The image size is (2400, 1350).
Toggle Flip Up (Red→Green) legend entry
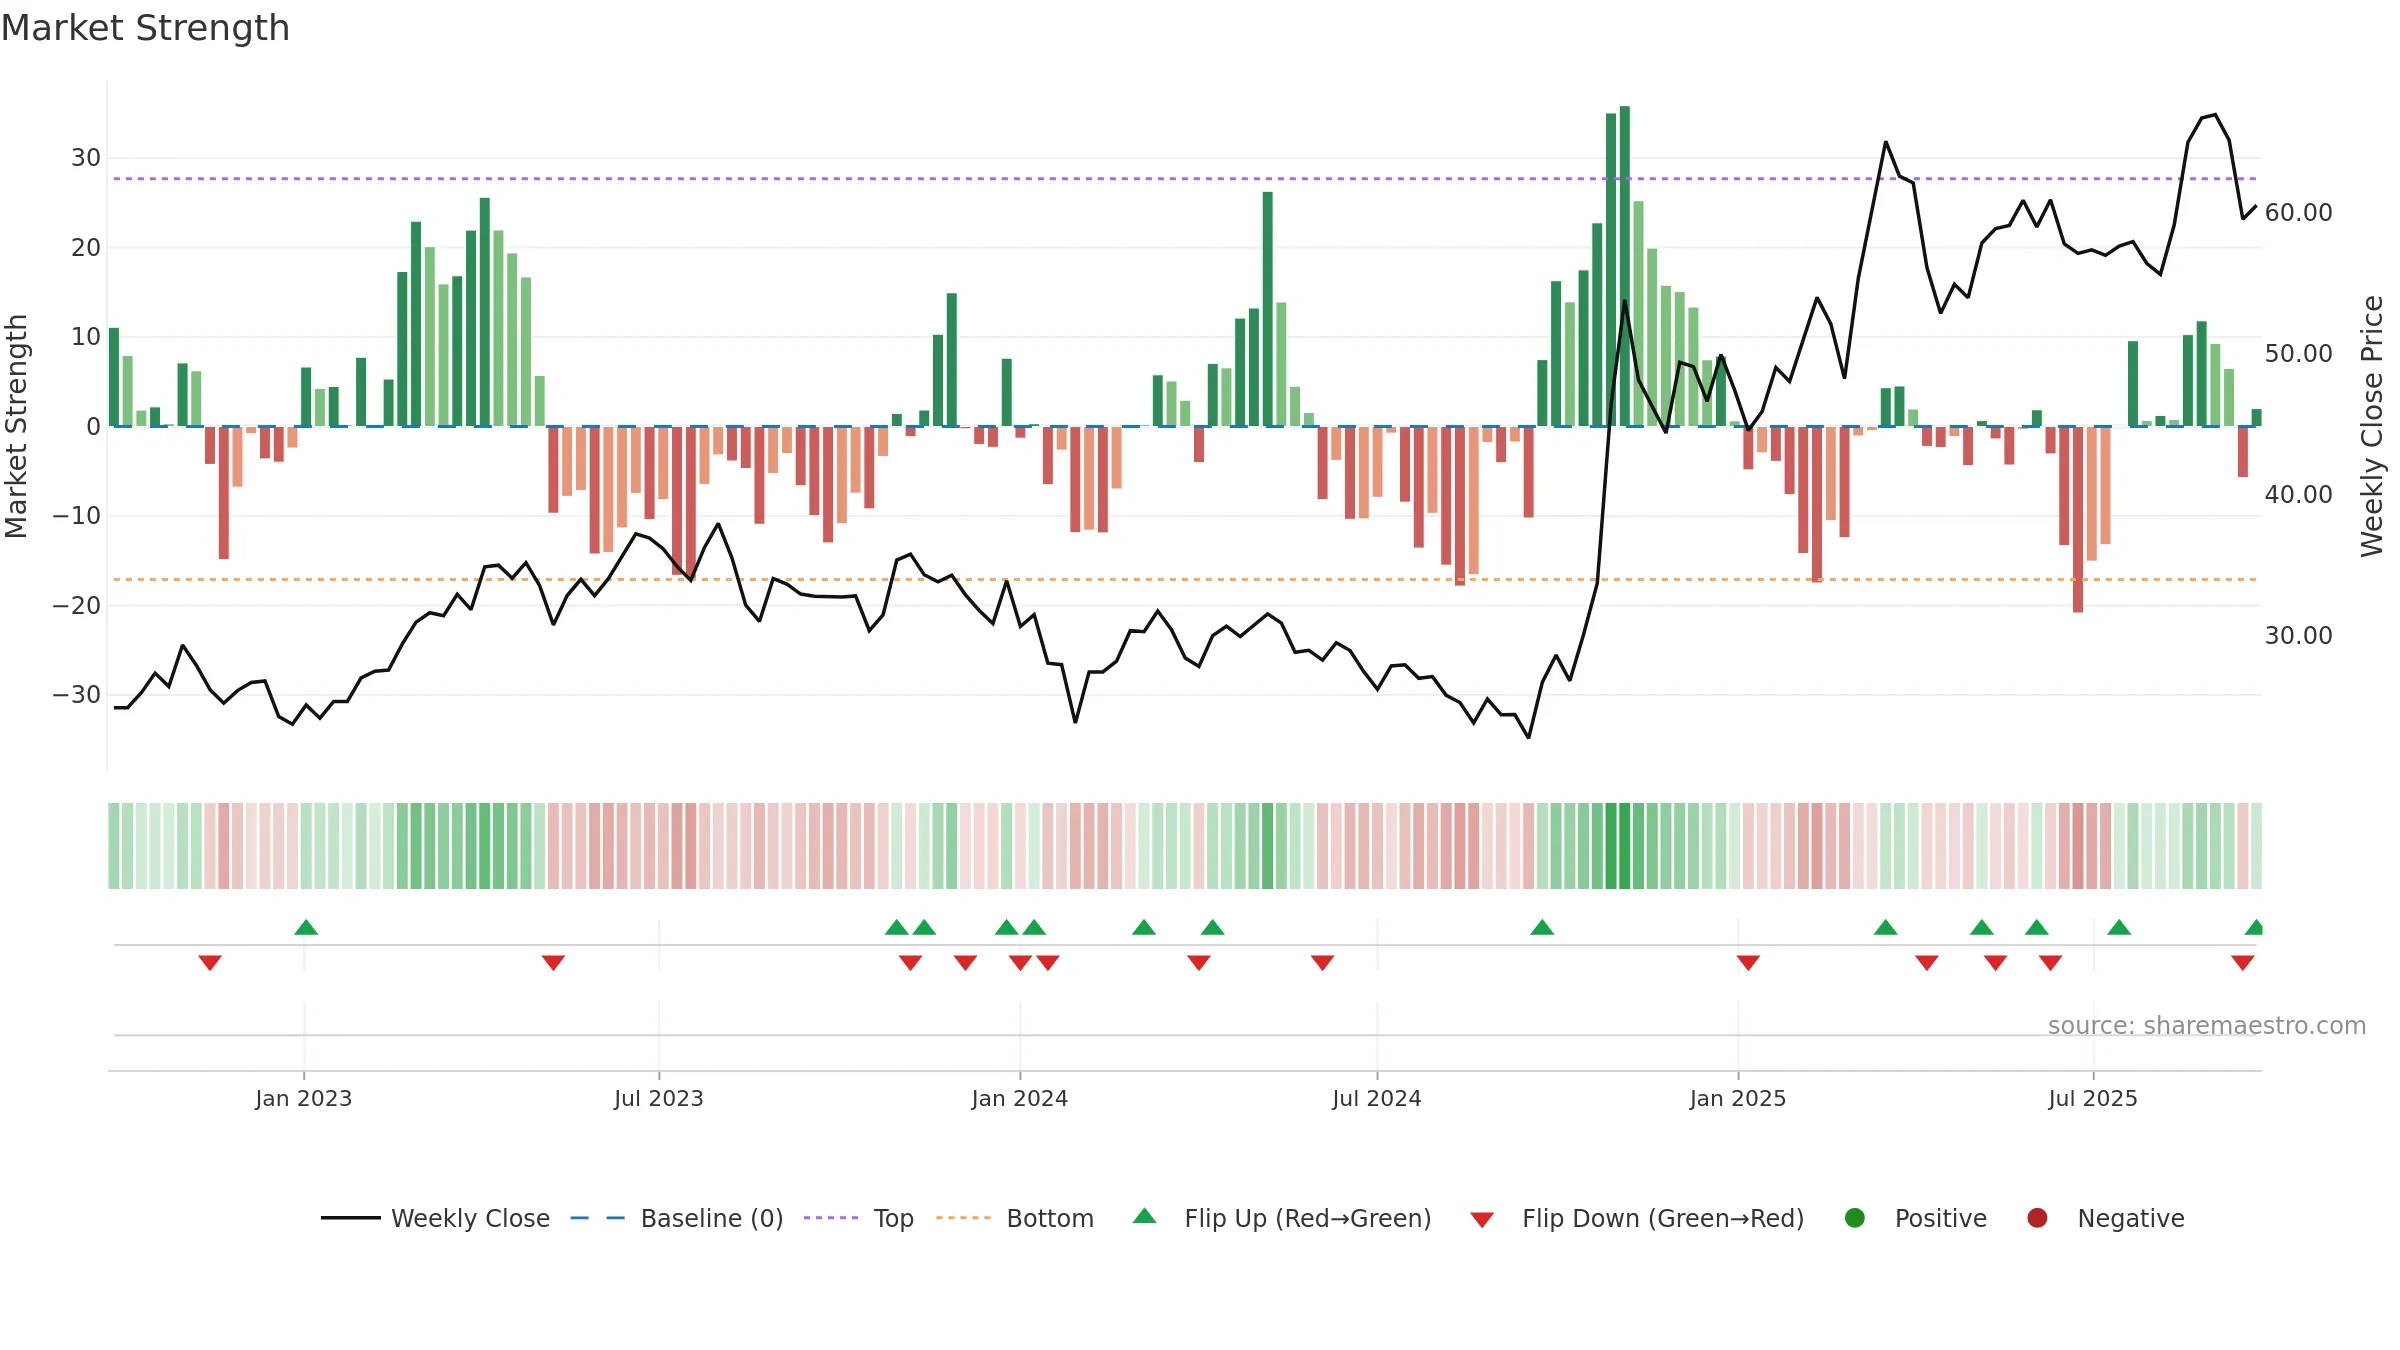(1282, 1218)
